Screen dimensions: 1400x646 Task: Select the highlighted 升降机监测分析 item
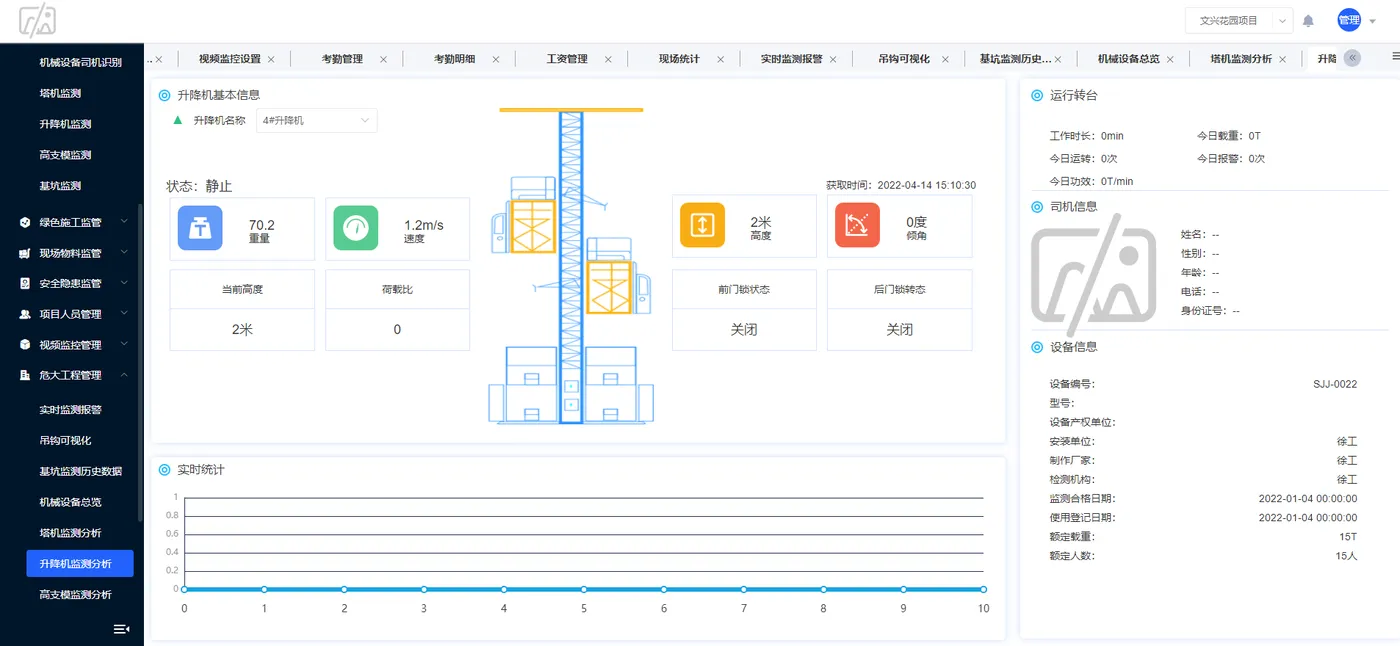[x=80, y=564]
